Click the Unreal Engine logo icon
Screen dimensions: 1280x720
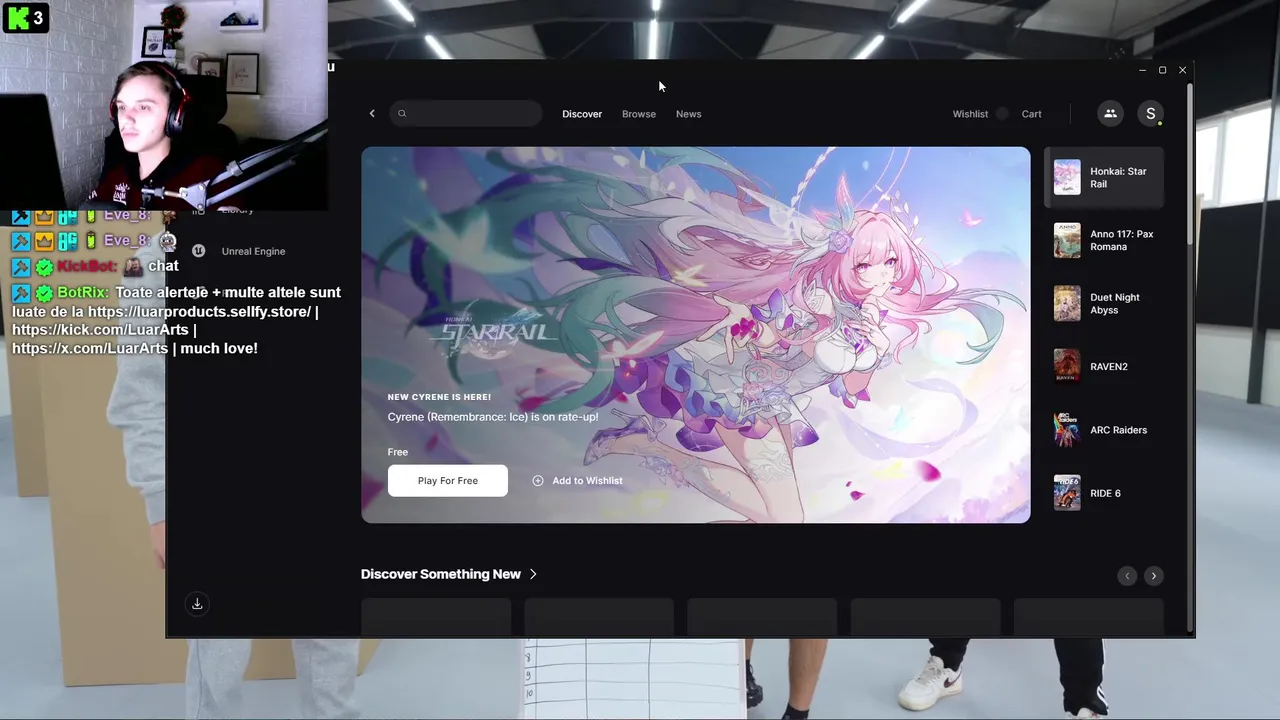coord(198,251)
